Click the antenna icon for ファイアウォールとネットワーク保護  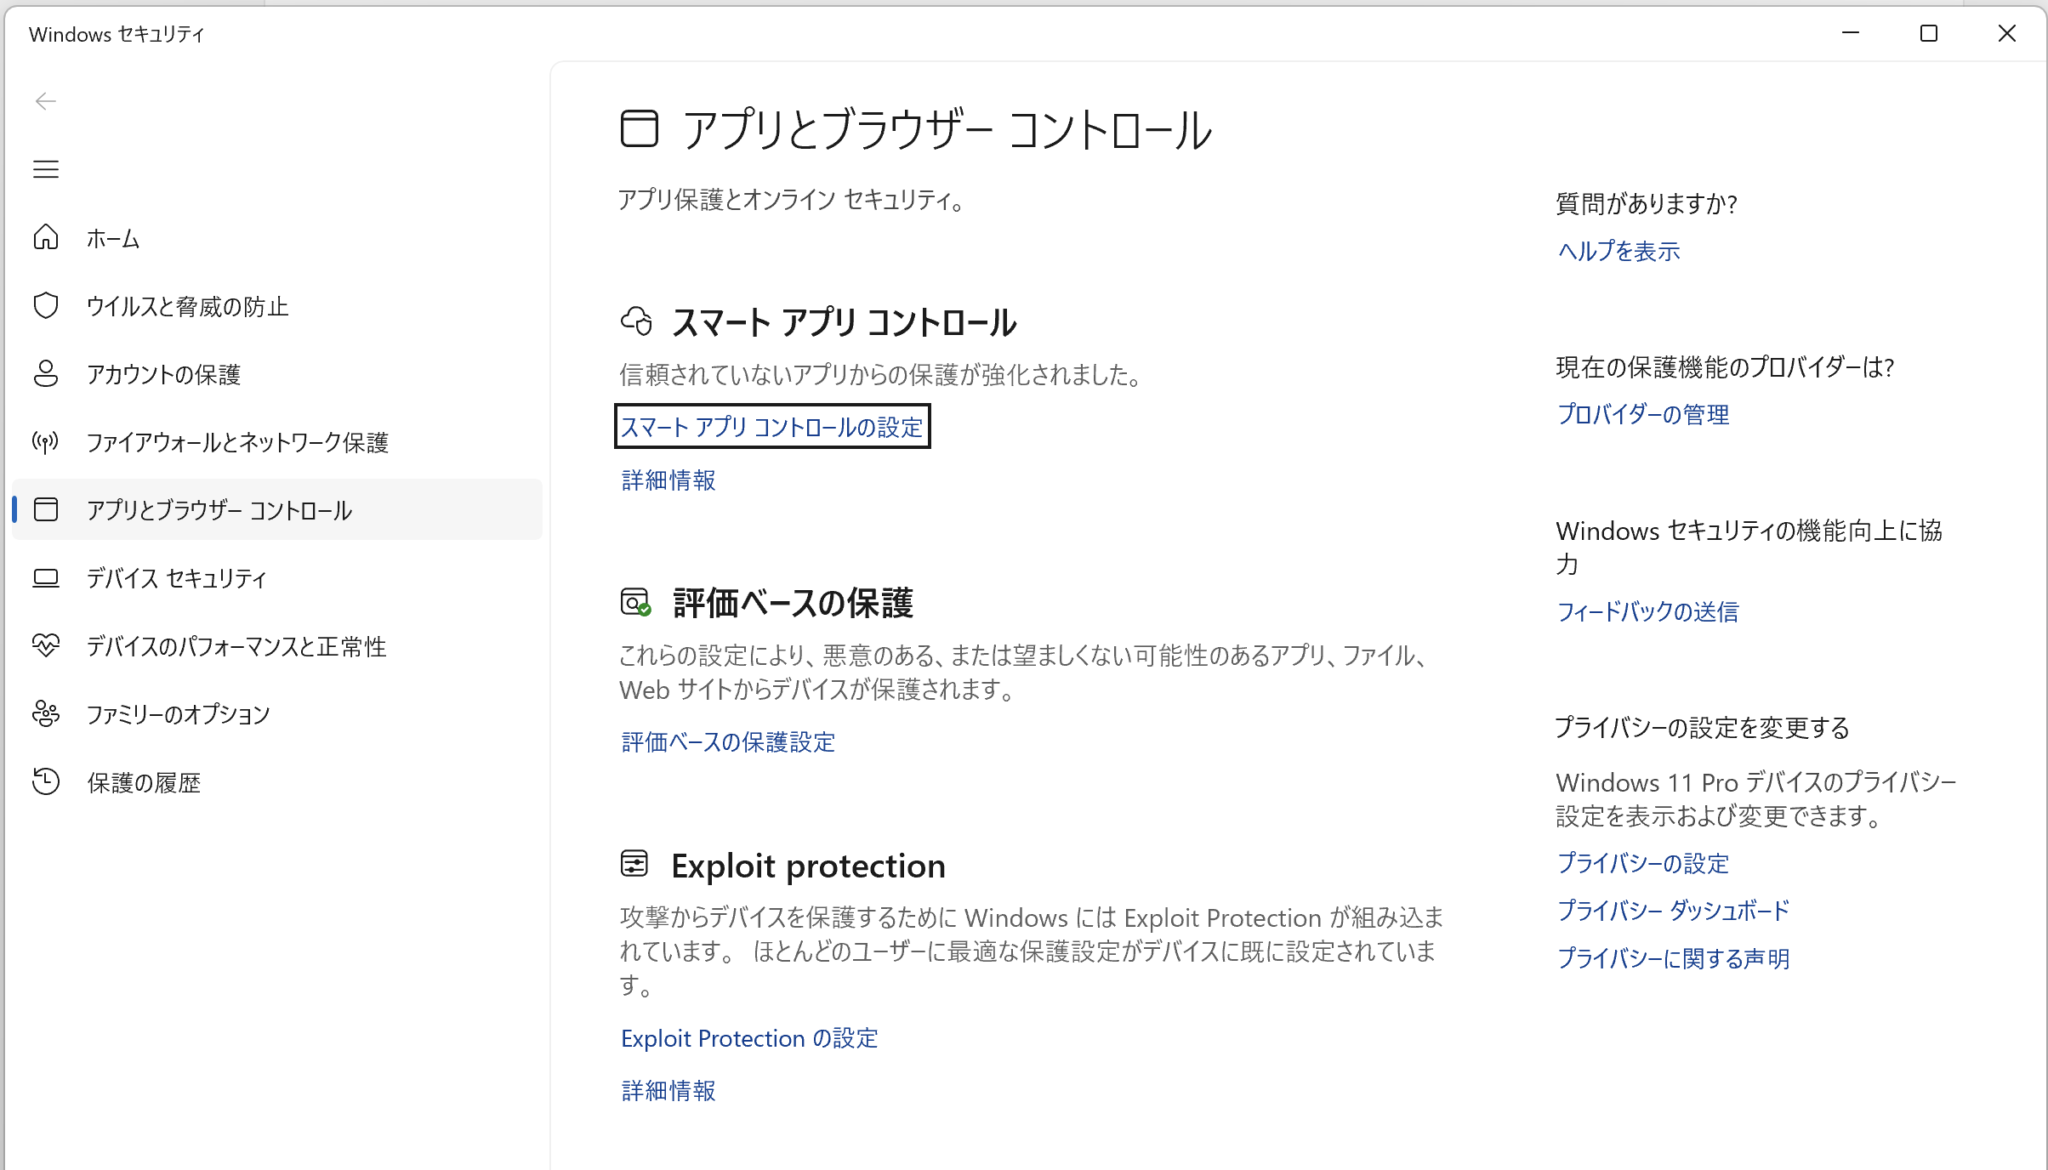pos(46,441)
